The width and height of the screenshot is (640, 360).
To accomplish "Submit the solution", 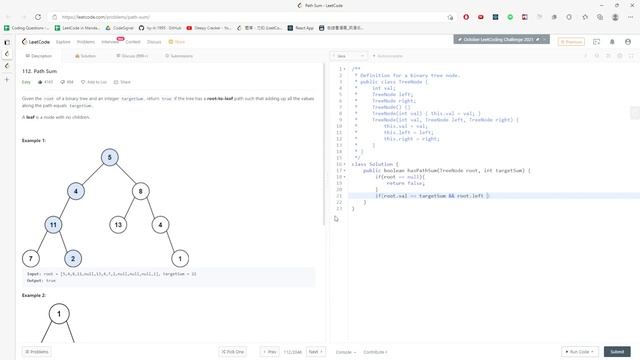I will pyautogui.click(x=617, y=351).
